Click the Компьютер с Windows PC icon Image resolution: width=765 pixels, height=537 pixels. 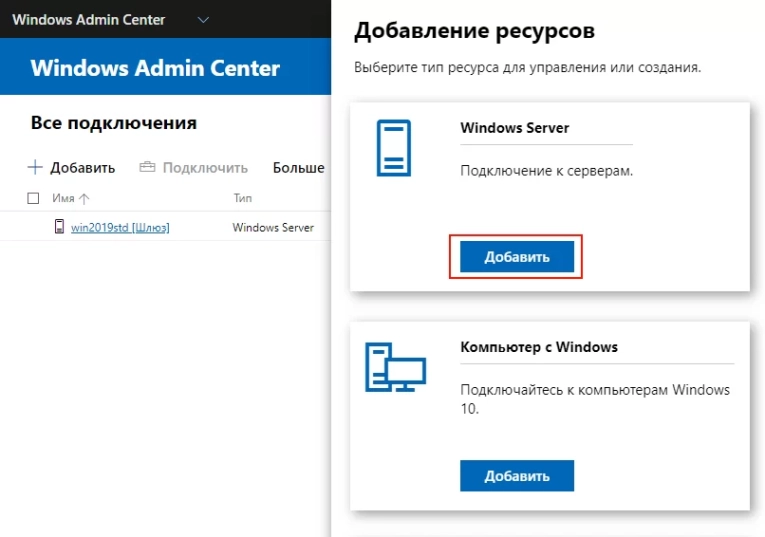(396, 367)
